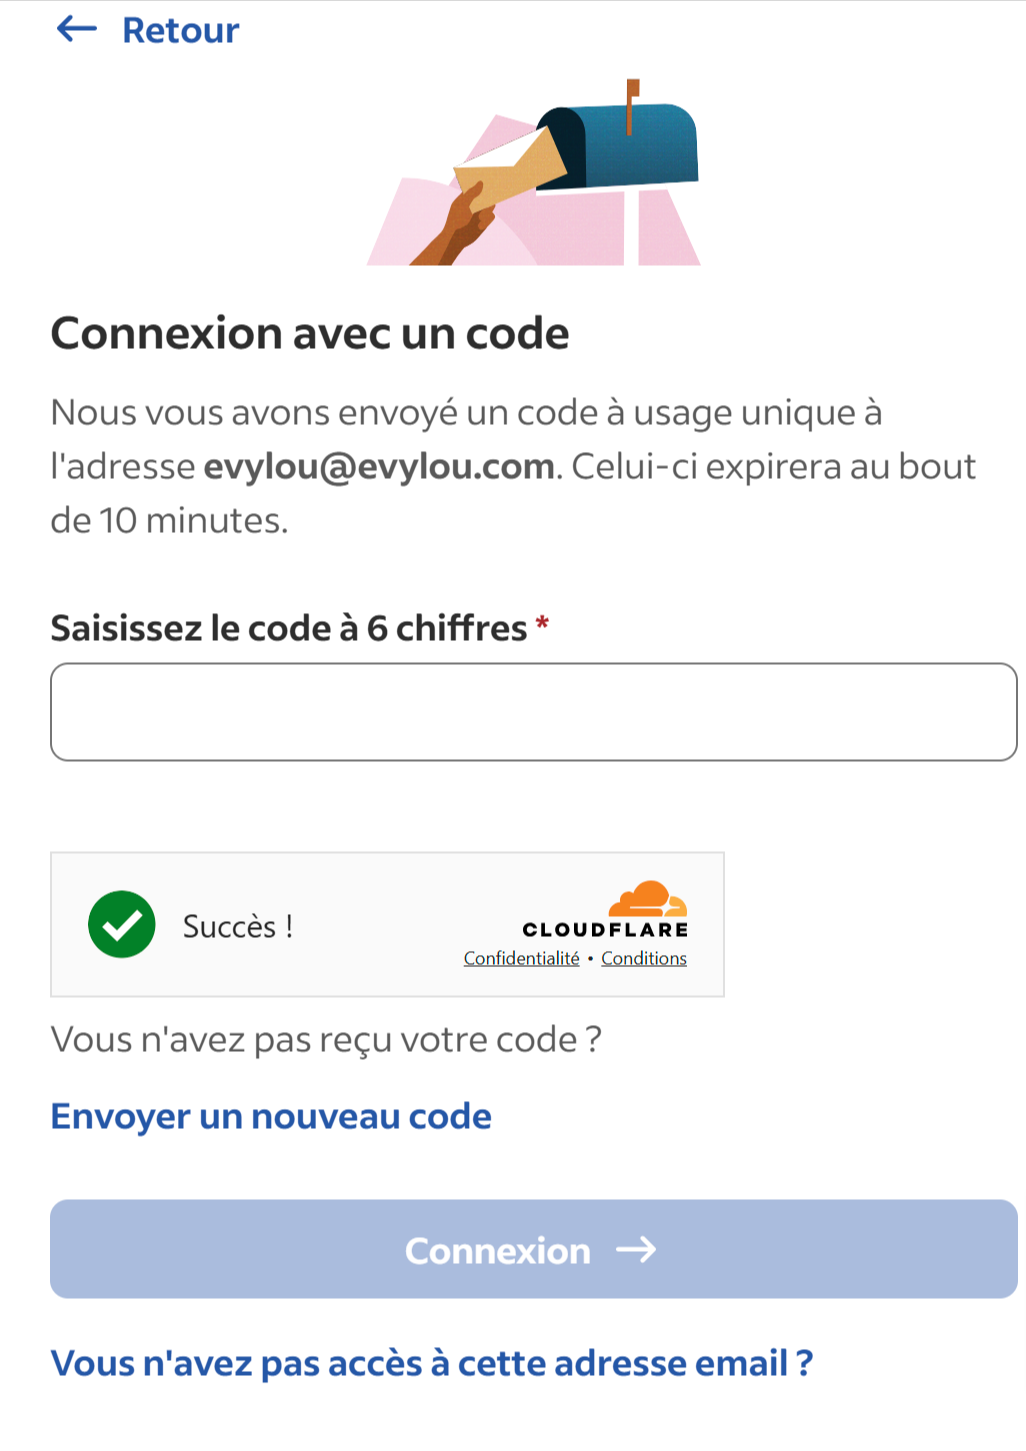Click the green success checkmark icon

(122, 924)
